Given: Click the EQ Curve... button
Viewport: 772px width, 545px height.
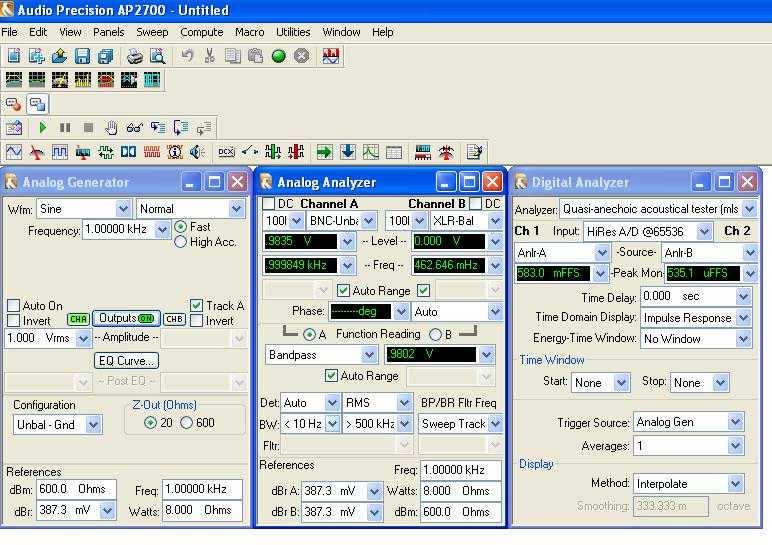Looking at the screenshot, I should (x=127, y=360).
